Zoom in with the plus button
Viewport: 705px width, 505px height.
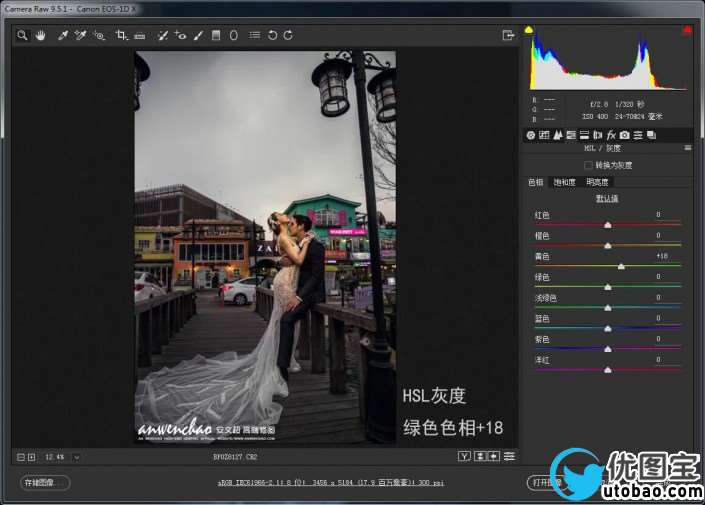31,457
